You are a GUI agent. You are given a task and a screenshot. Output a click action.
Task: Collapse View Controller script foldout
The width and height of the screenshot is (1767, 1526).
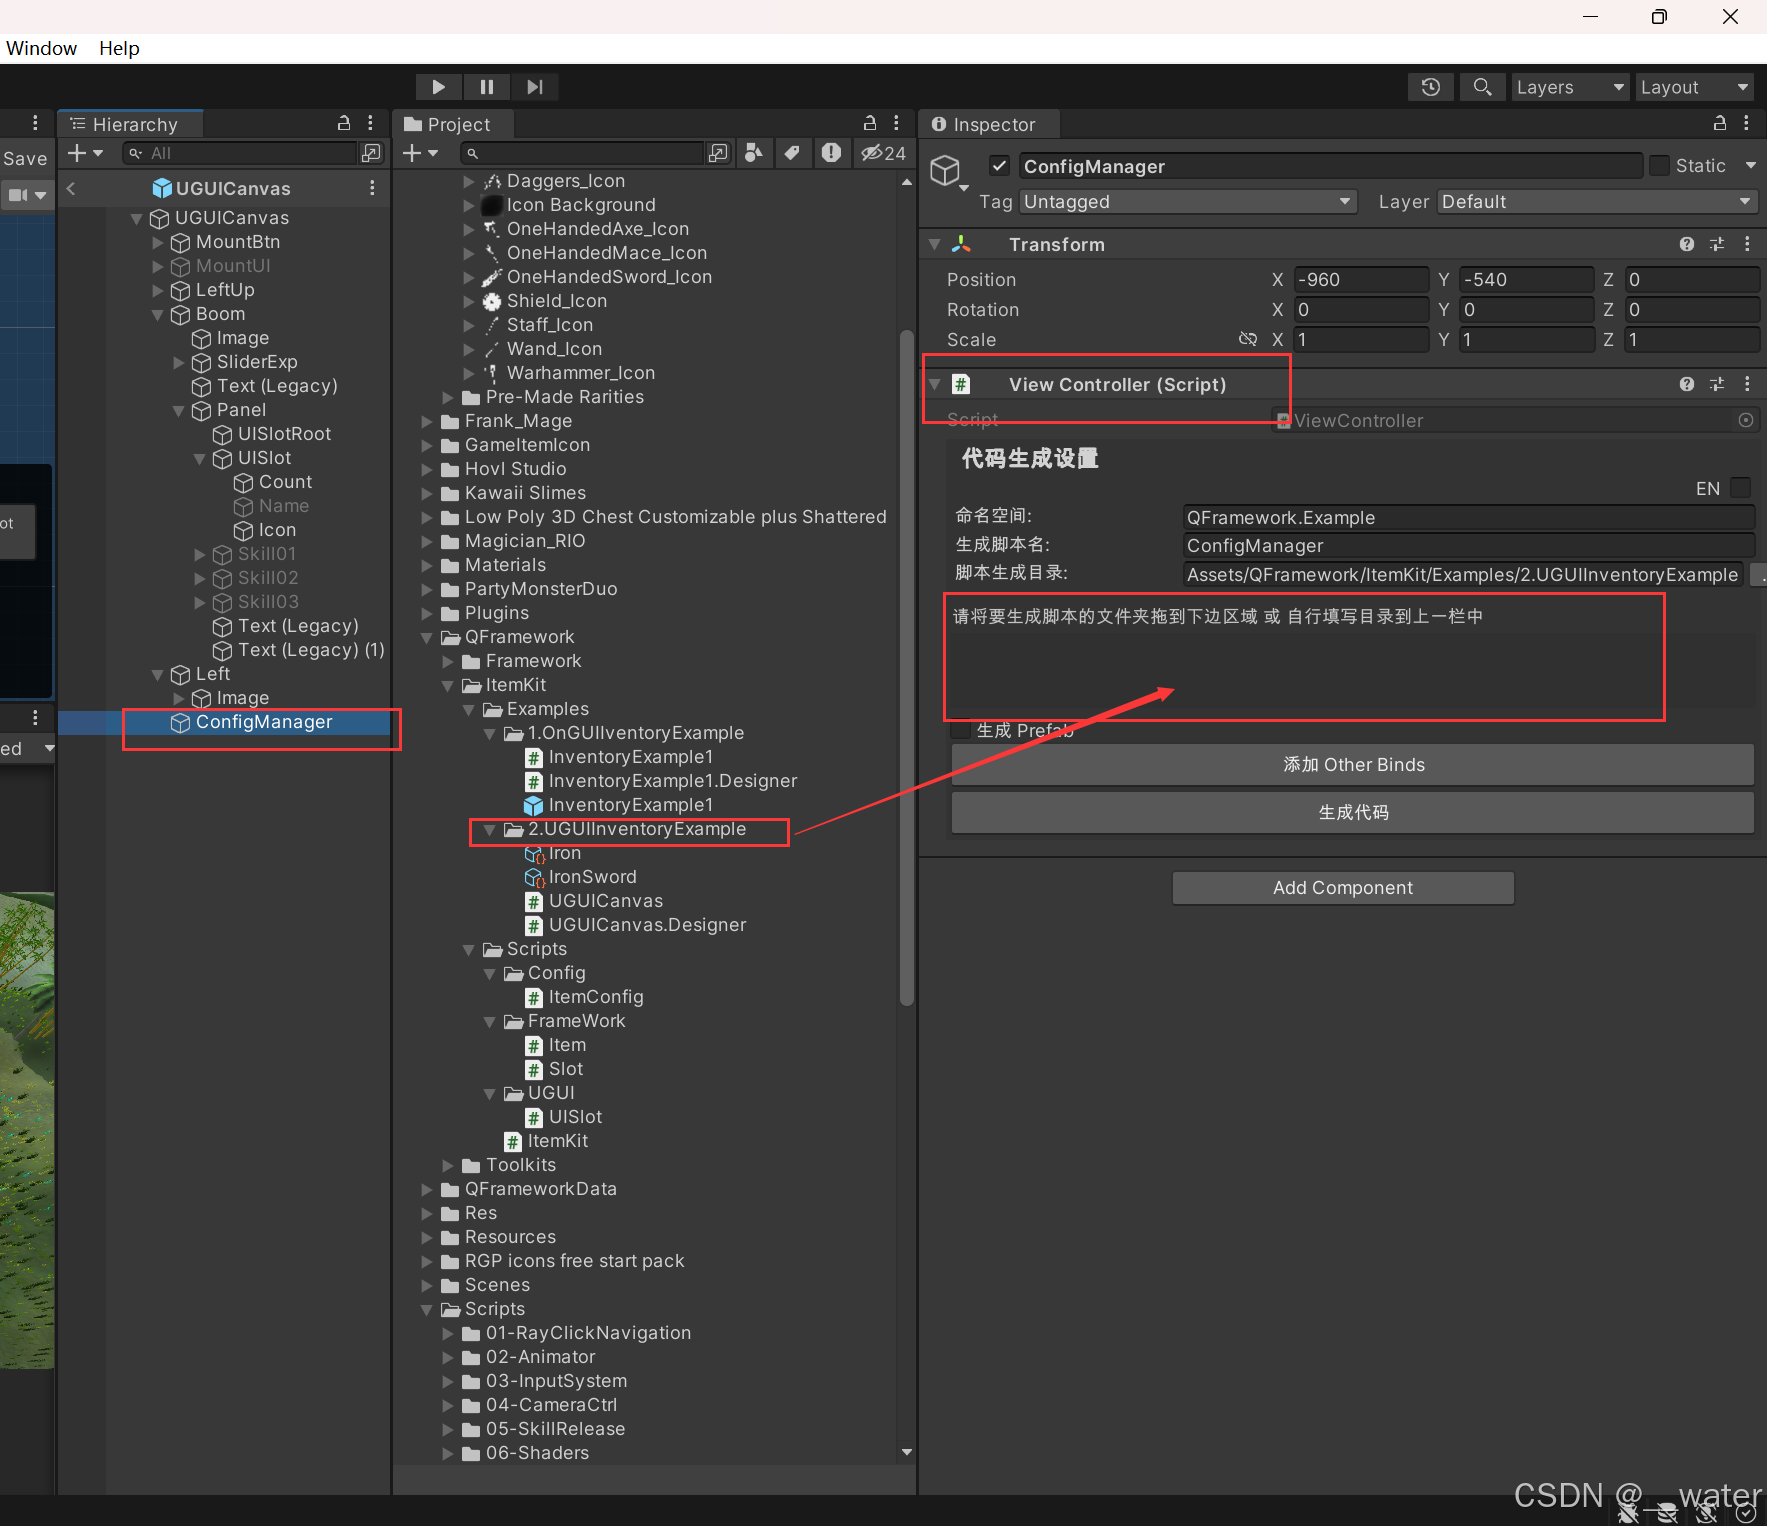pyautogui.click(x=934, y=384)
